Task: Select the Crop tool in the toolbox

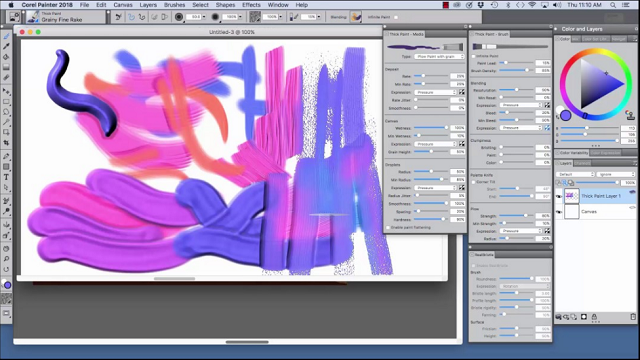Action: [x=6, y=142]
